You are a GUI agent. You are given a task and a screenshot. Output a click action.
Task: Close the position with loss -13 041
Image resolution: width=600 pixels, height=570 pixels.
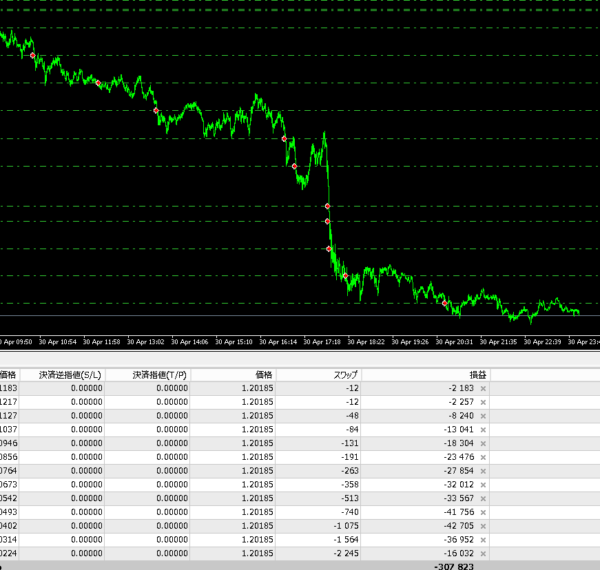pyautogui.click(x=483, y=430)
